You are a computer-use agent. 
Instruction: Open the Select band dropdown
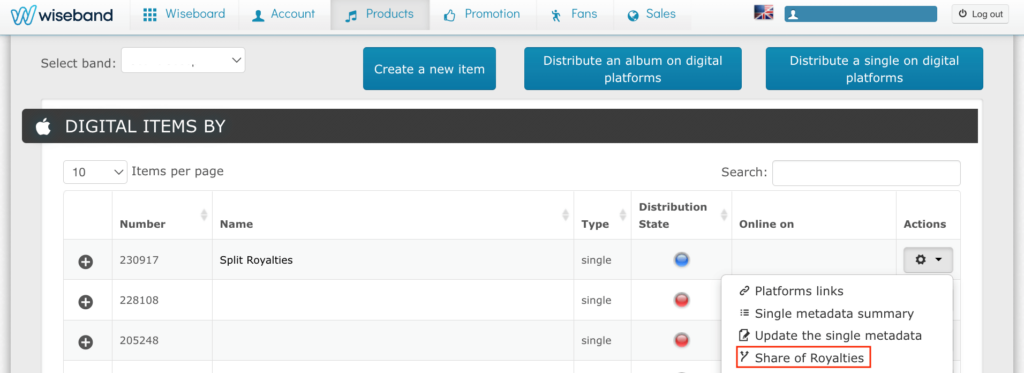(184, 60)
